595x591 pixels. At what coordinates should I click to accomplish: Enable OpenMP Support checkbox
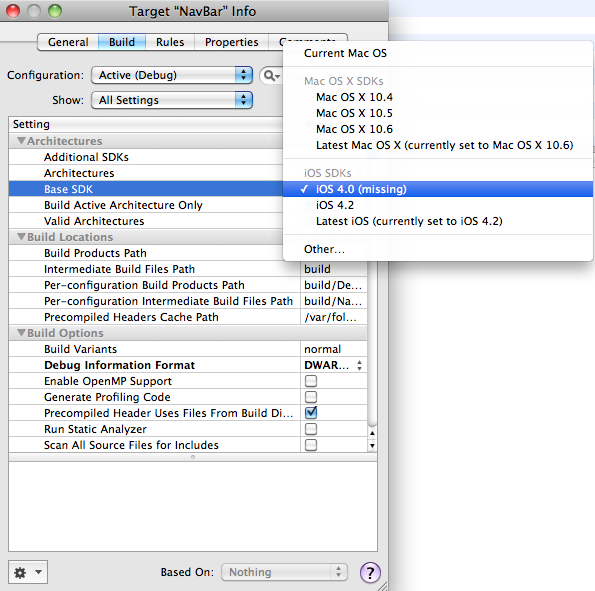coord(311,381)
